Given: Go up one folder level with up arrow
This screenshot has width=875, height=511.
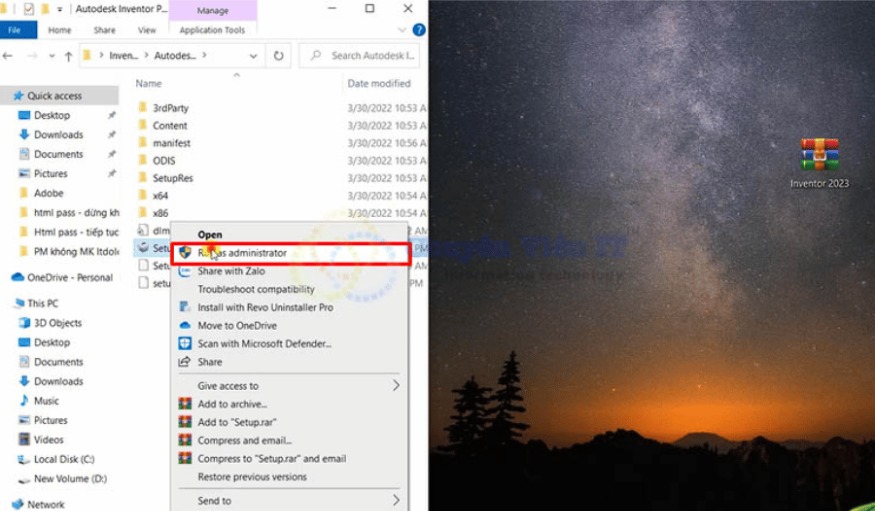Looking at the screenshot, I should pyautogui.click(x=69, y=56).
